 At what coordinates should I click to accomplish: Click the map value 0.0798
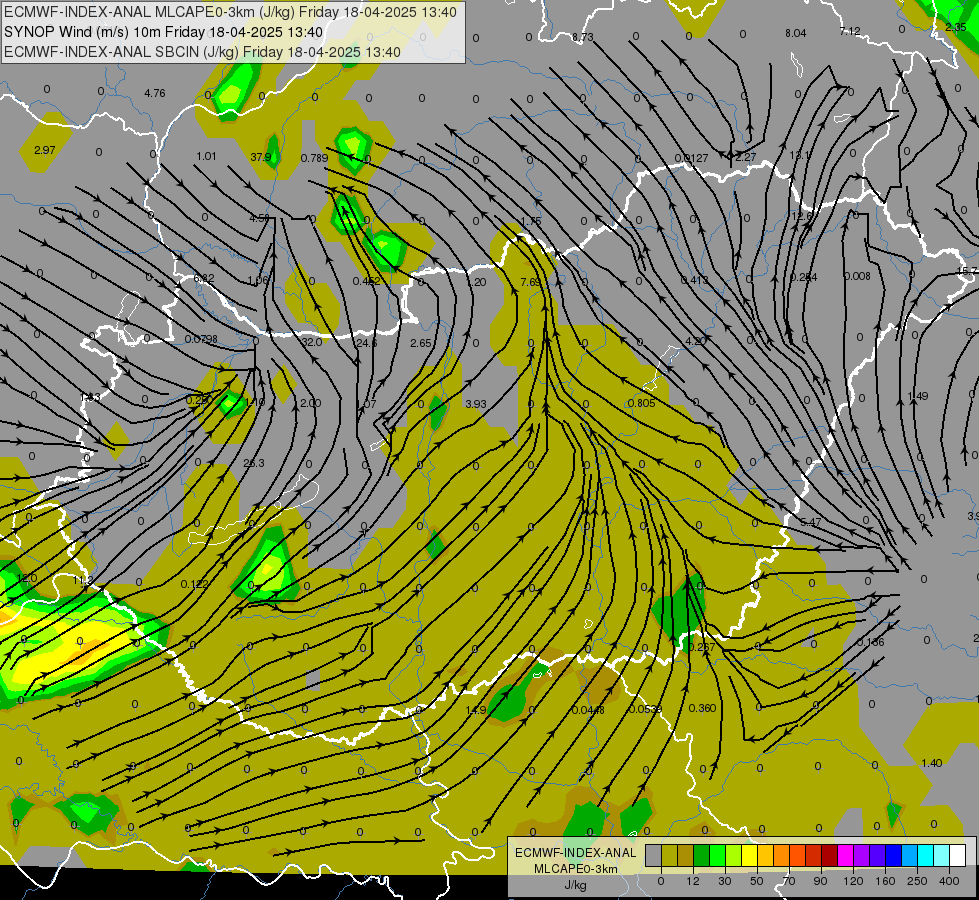201,339
